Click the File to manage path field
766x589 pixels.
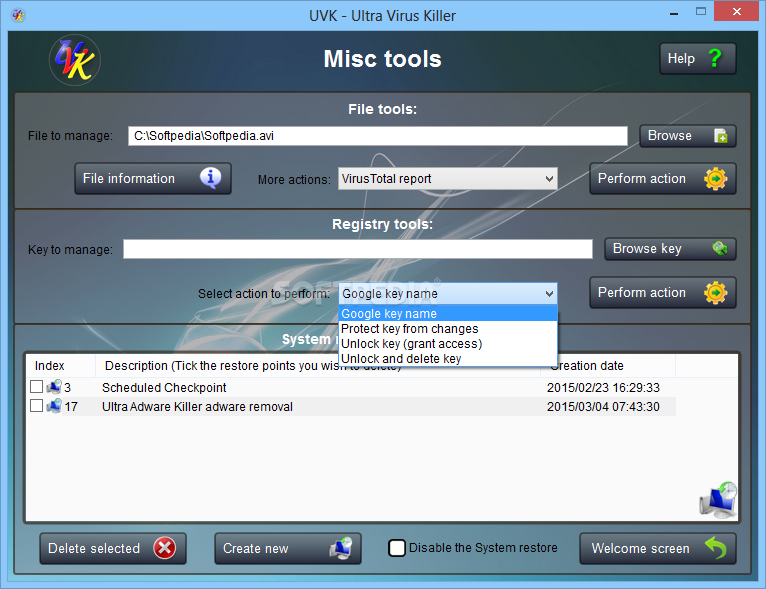(x=378, y=136)
